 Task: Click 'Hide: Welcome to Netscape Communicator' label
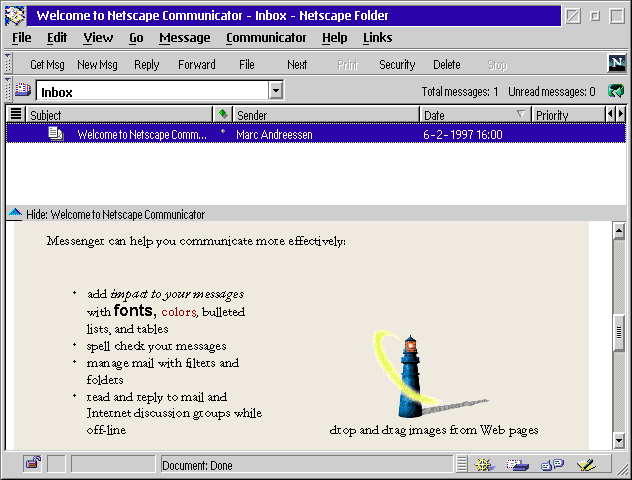point(115,214)
